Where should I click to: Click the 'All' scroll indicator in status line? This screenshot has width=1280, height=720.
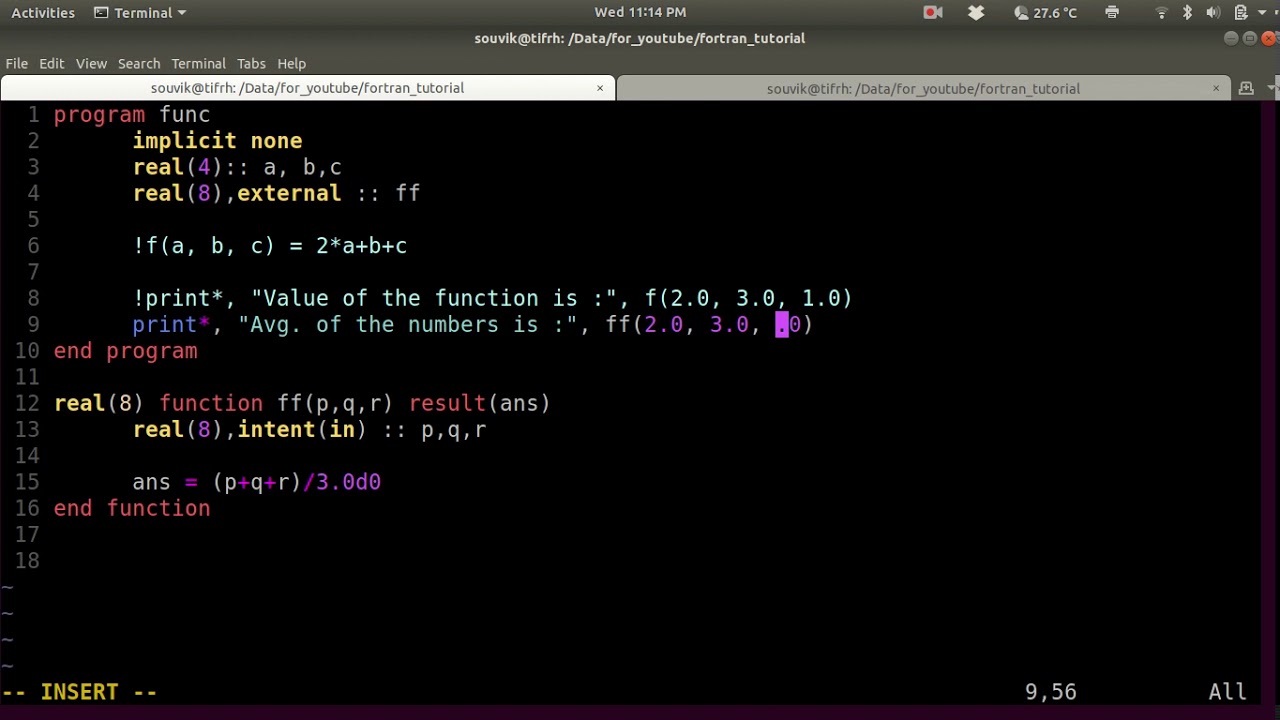[x=1227, y=692]
